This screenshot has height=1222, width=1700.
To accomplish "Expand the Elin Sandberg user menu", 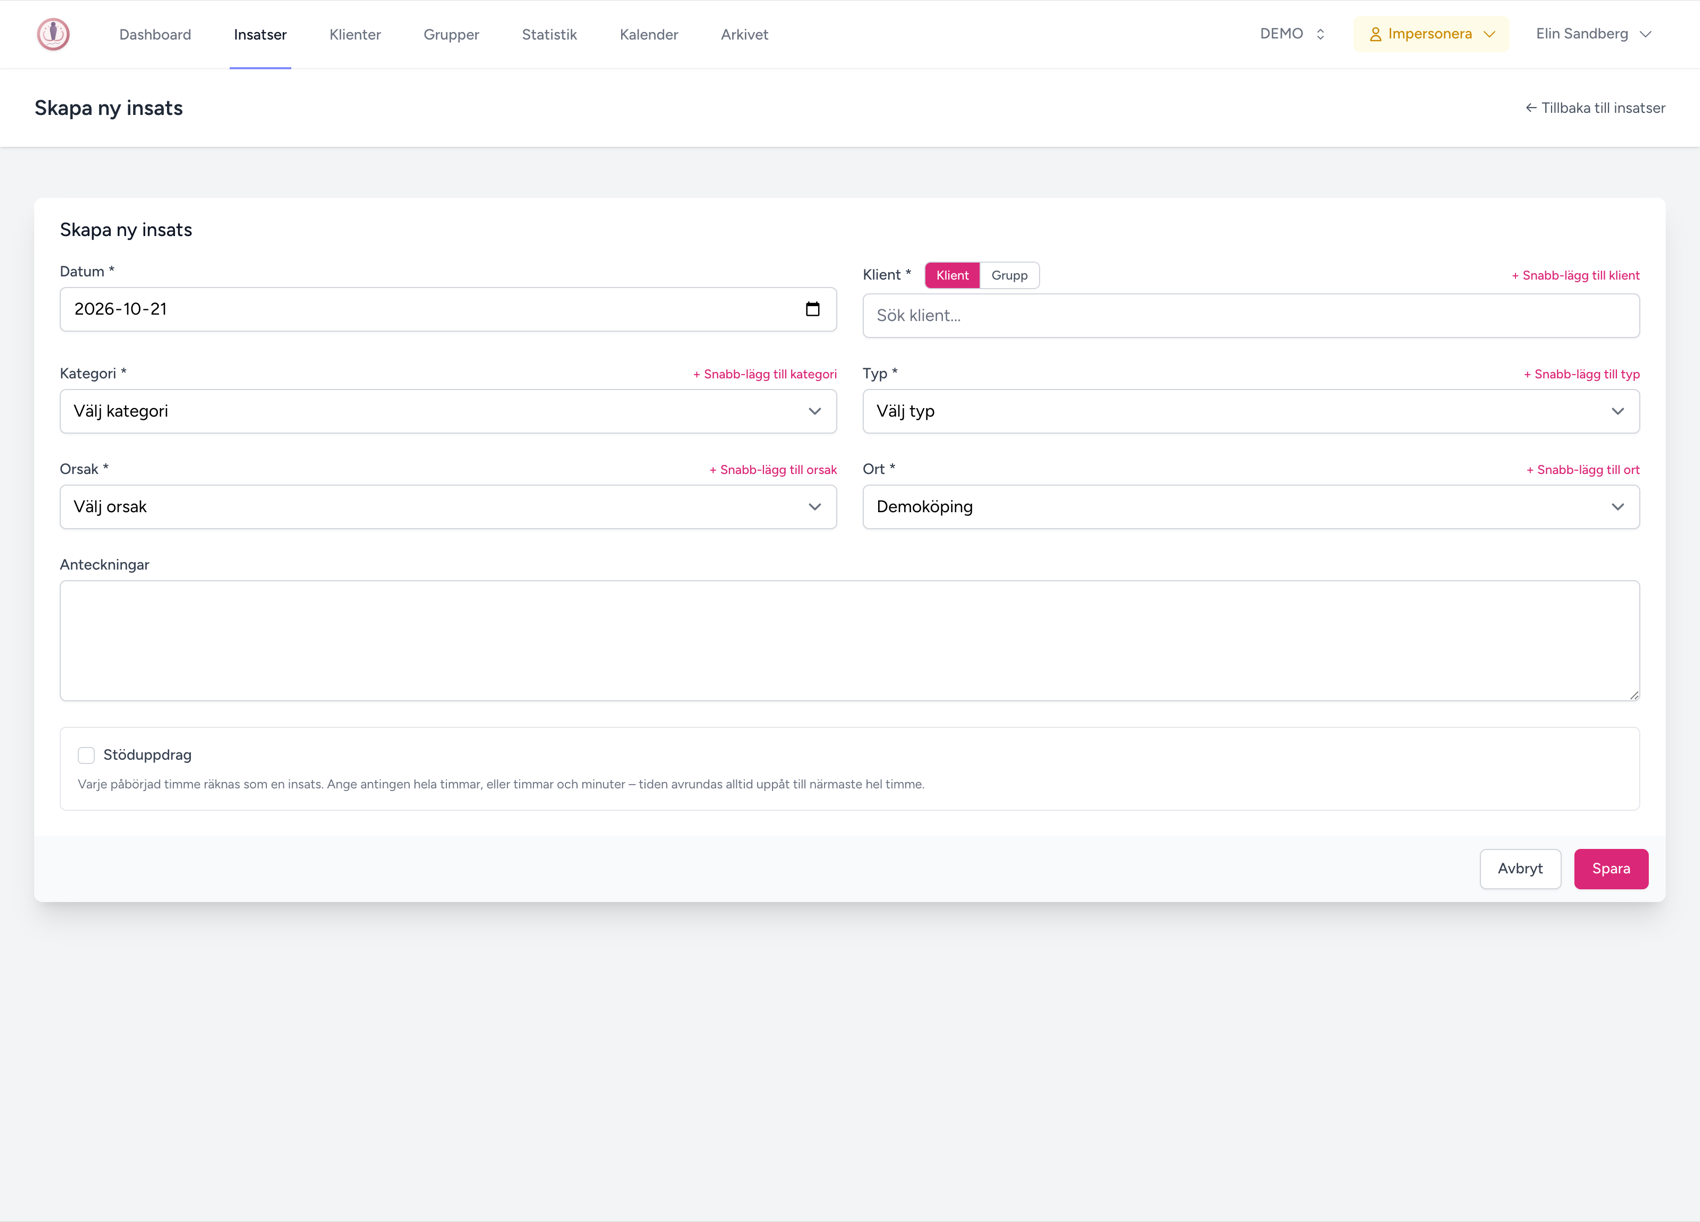I will coord(1593,34).
